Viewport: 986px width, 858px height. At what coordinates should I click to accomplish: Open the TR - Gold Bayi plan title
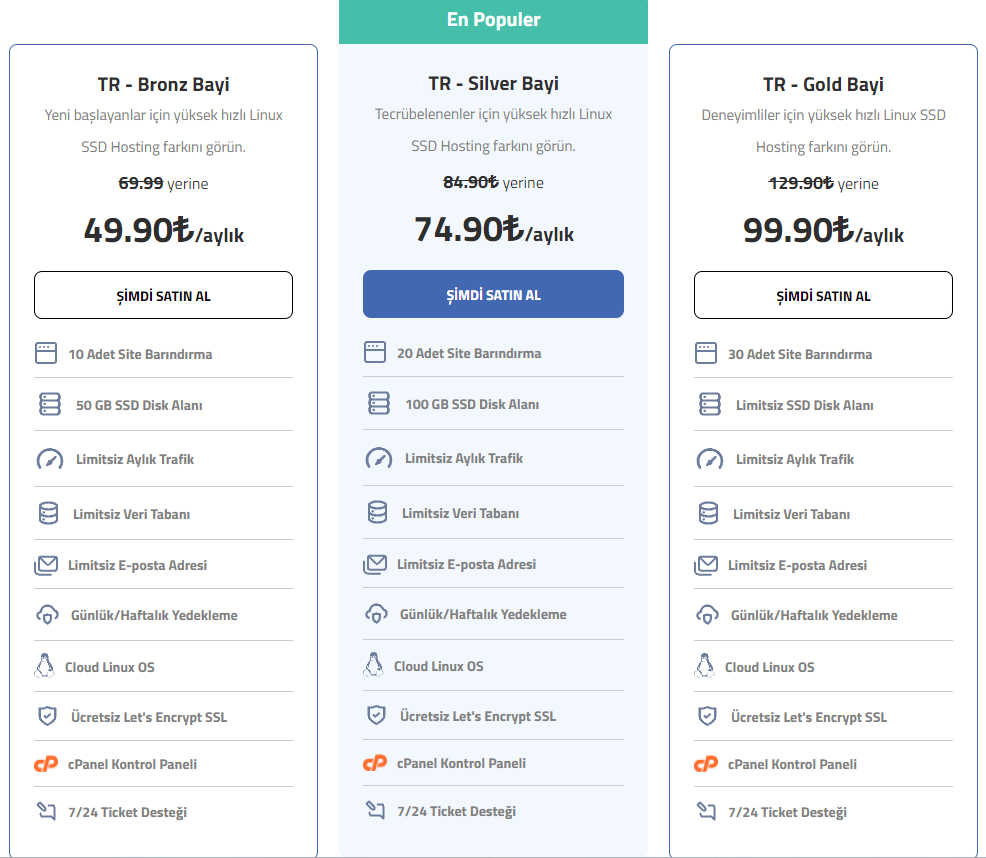[823, 84]
